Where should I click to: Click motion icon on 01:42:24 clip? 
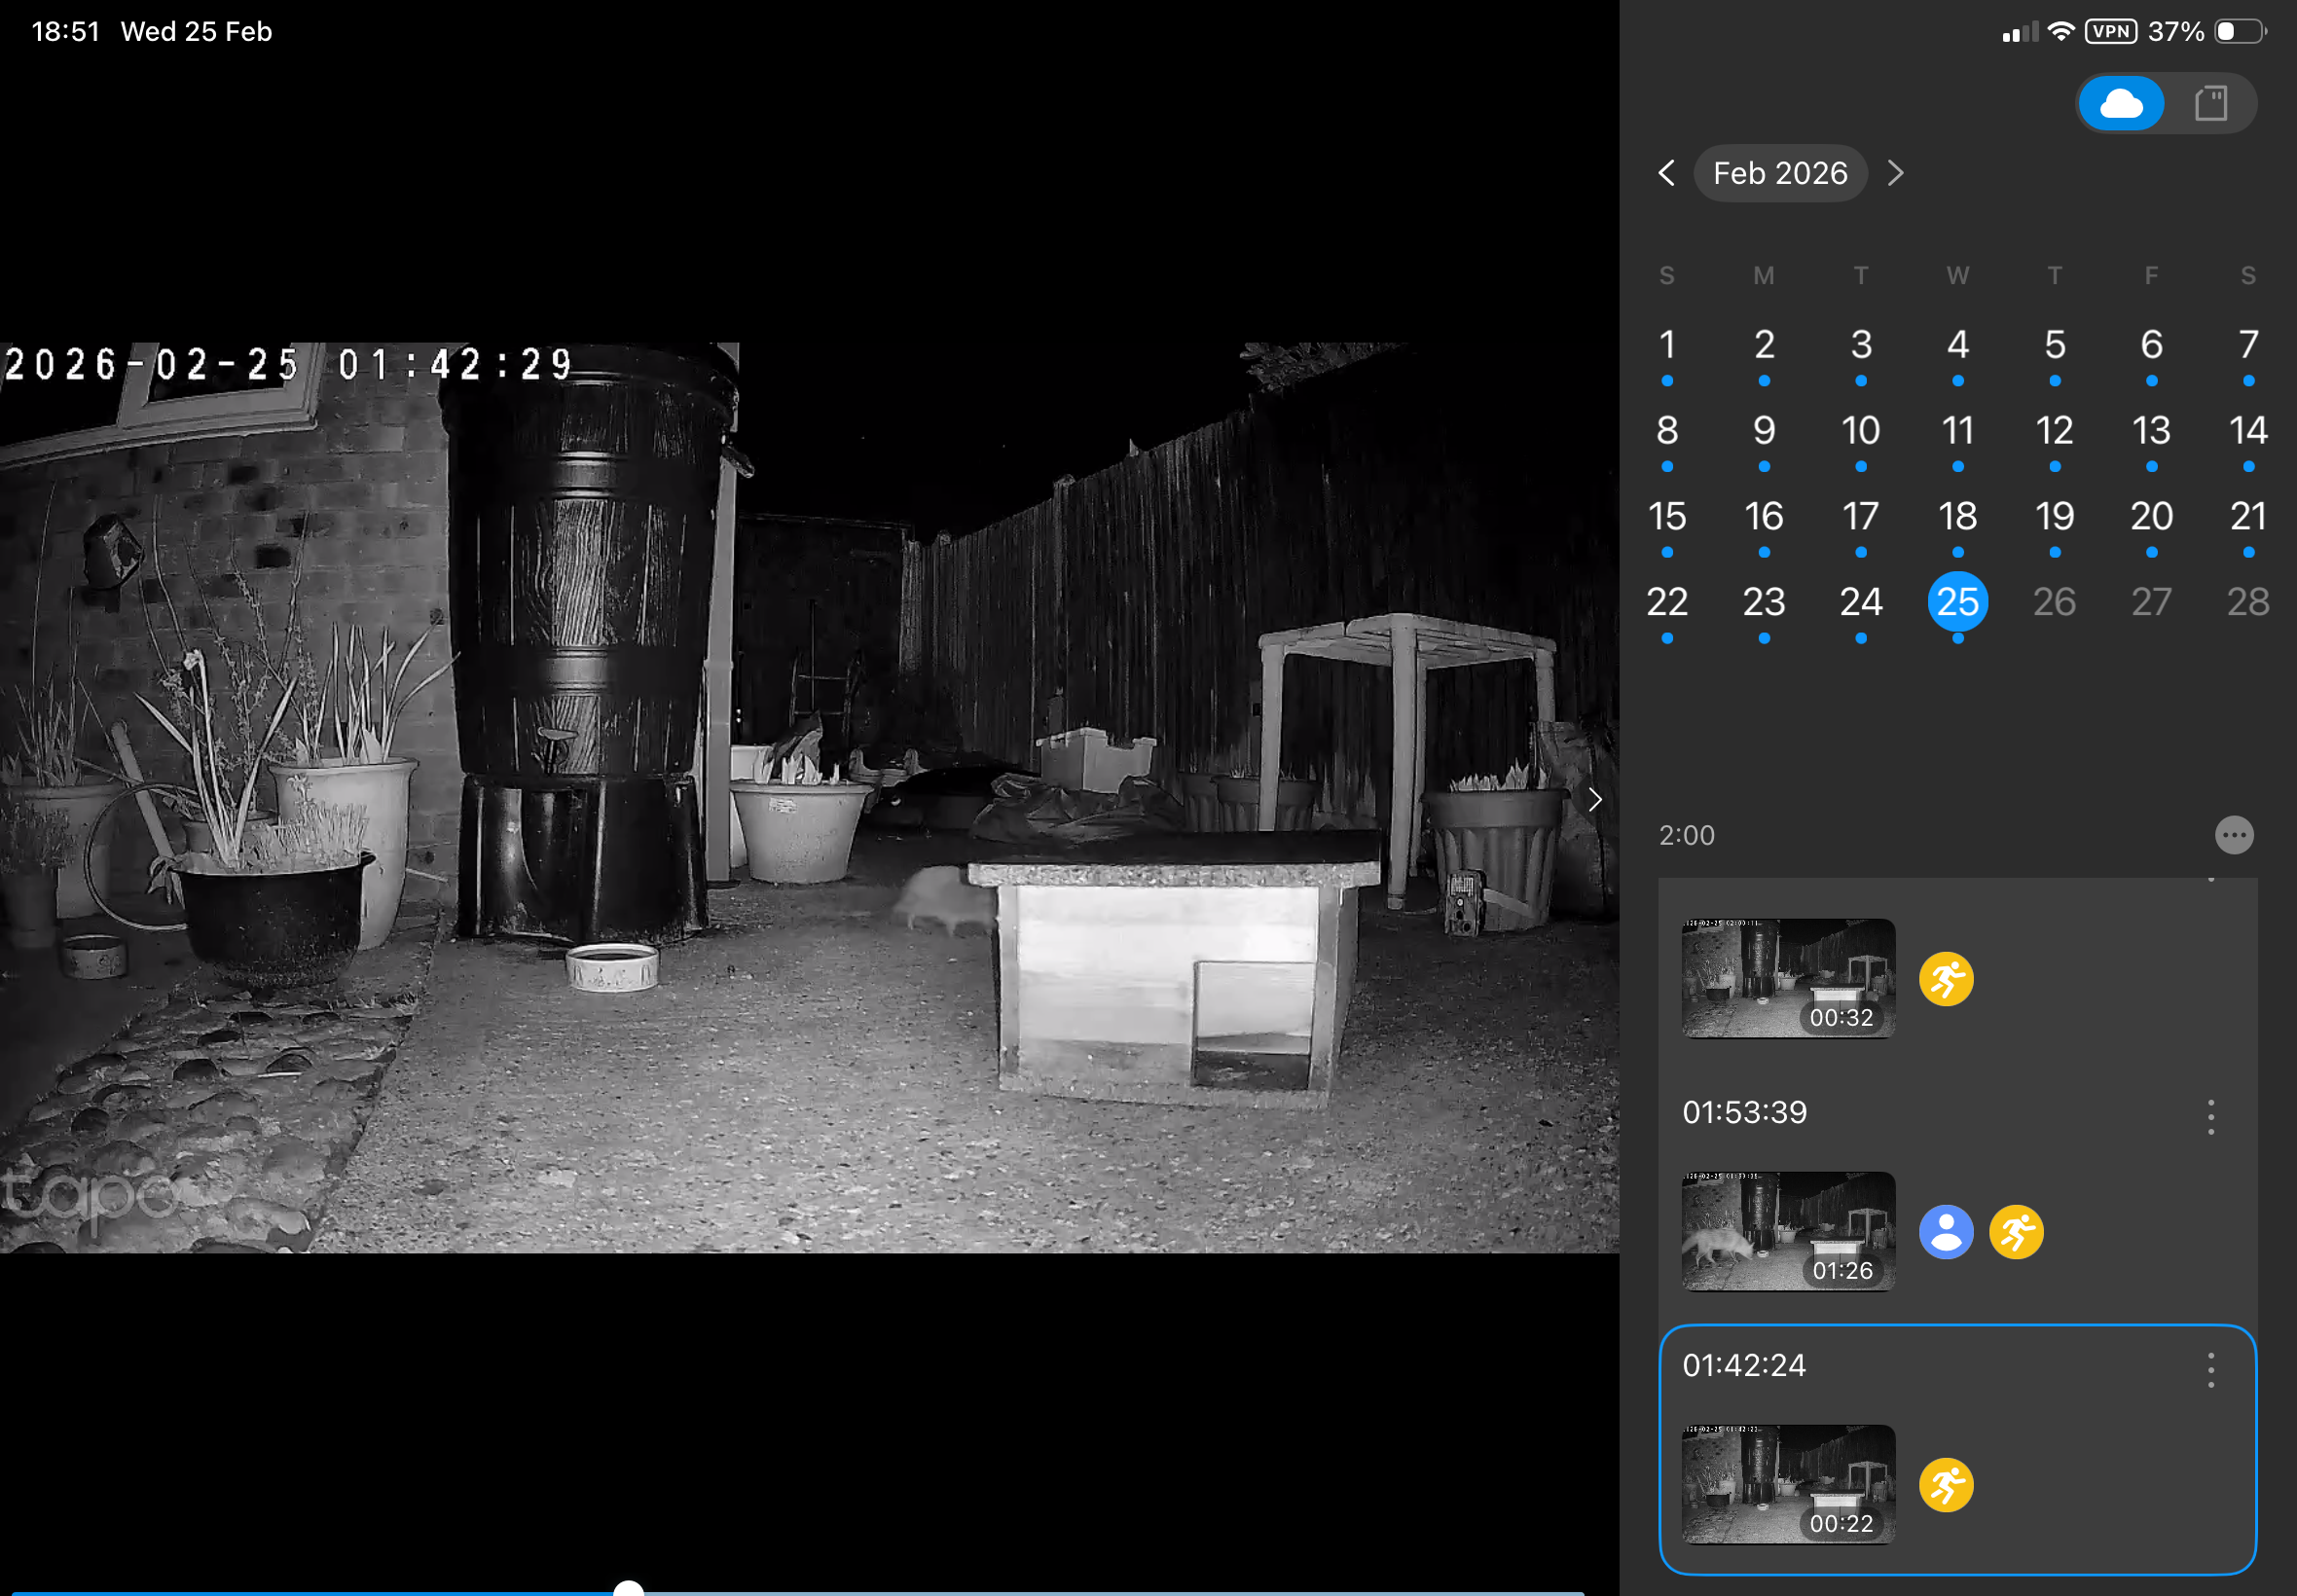tap(1946, 1485)
